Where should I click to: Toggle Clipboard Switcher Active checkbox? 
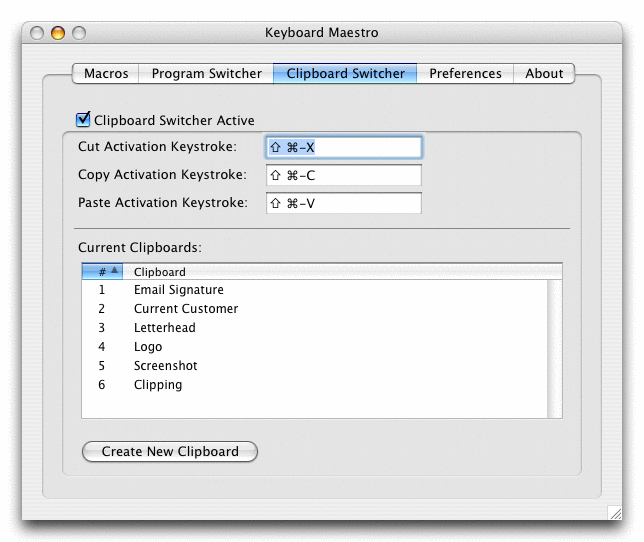pos(83,119)
